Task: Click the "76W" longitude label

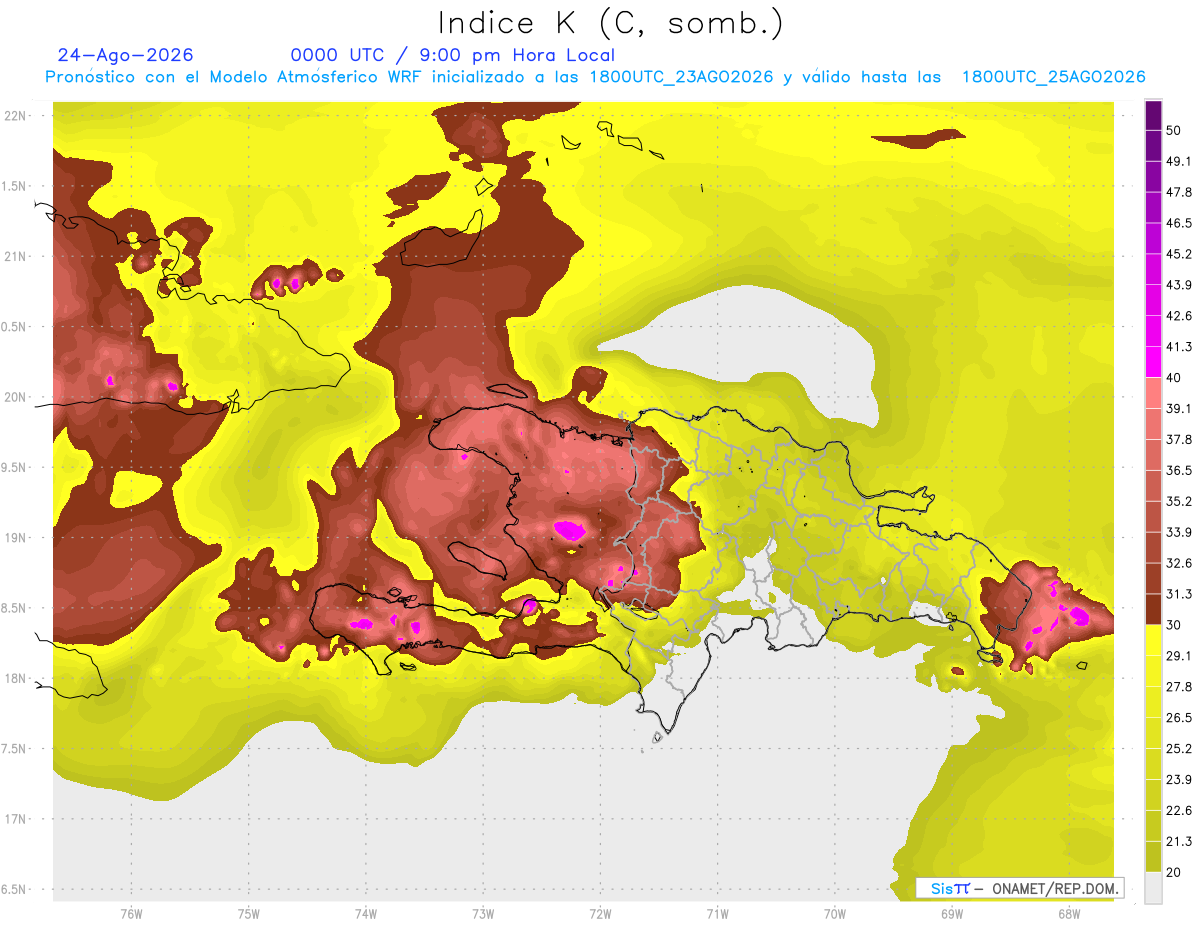Action: click(131, 914)
